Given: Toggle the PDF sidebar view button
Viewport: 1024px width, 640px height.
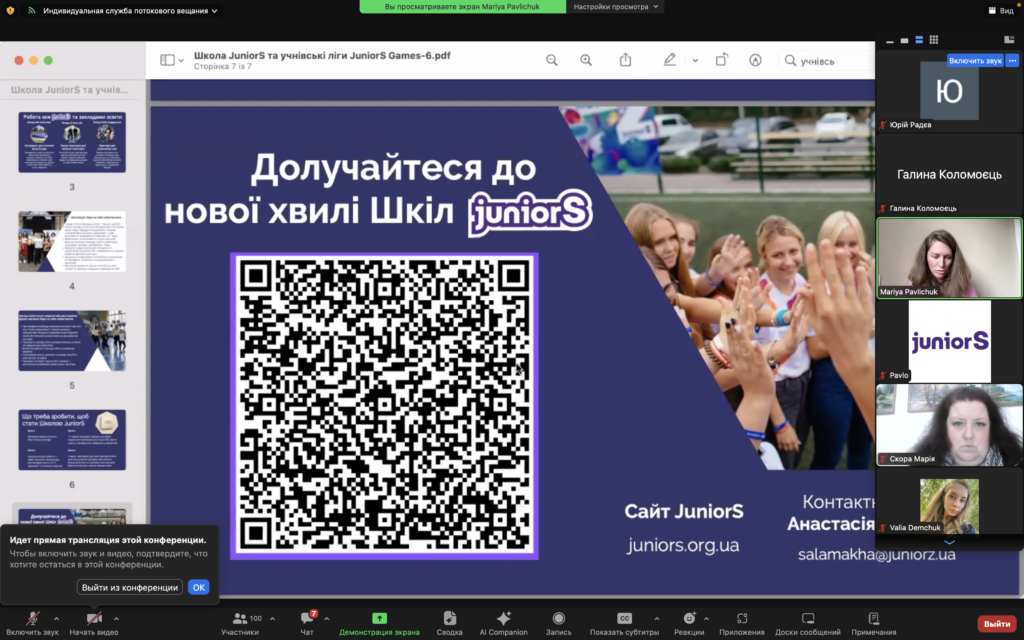Looking at the screenshot, I should (167, 60).
